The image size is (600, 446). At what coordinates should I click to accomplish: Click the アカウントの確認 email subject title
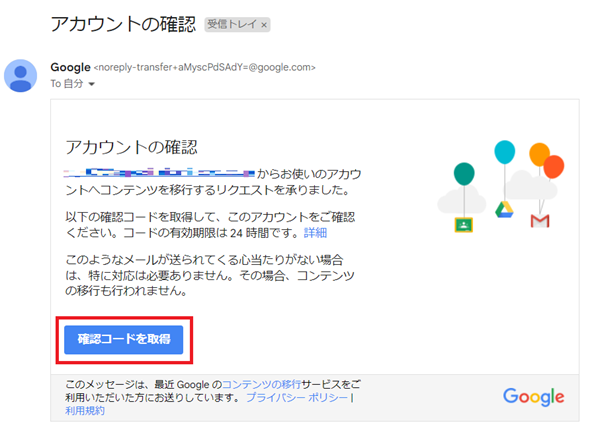[x=123, y=24]
